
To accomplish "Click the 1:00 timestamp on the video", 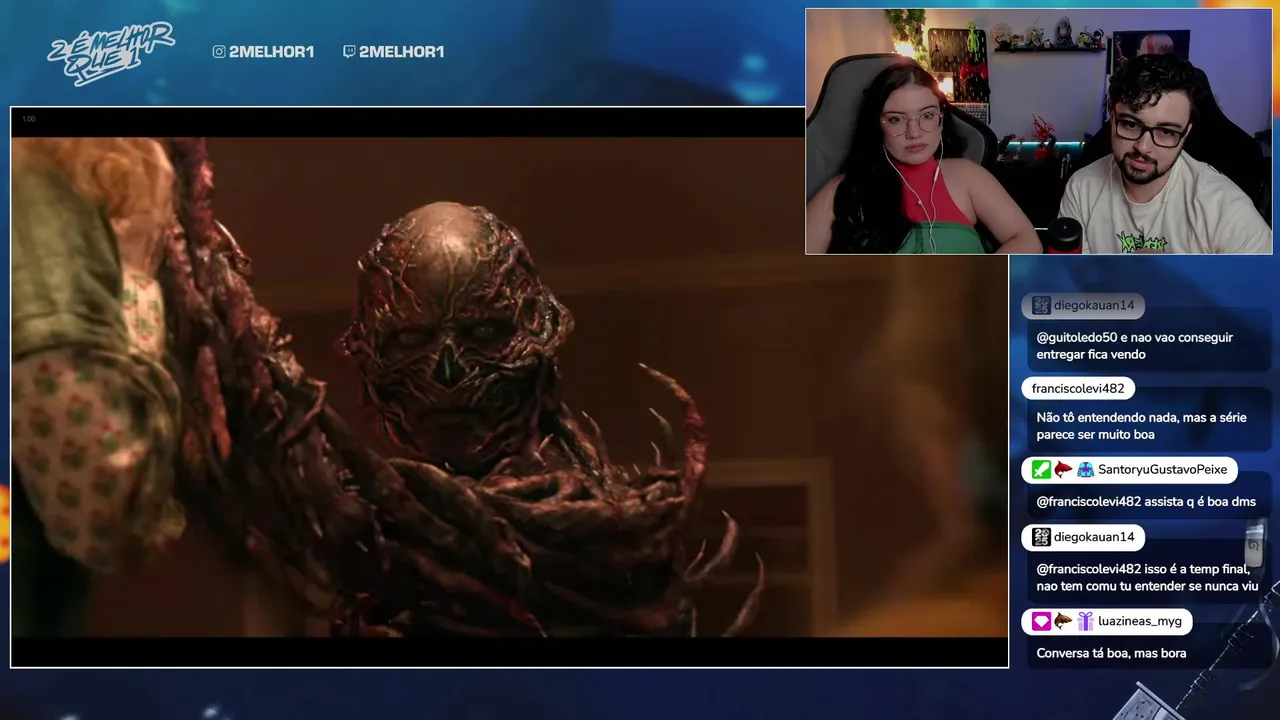I will pyautogui.click(x=28, y=119).
